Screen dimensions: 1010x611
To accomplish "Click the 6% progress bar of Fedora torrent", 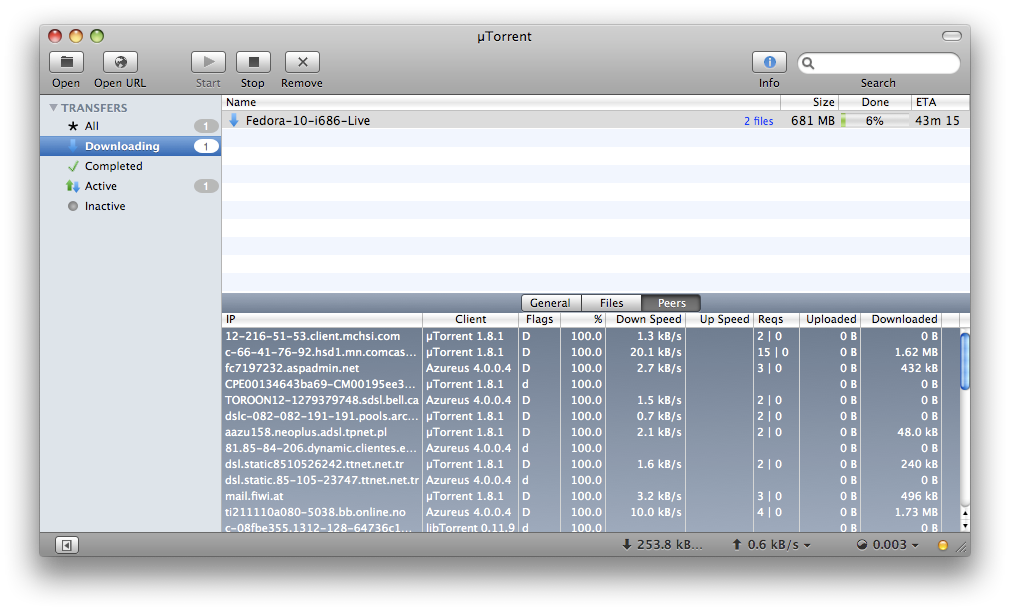I will [x=875, y=120].
